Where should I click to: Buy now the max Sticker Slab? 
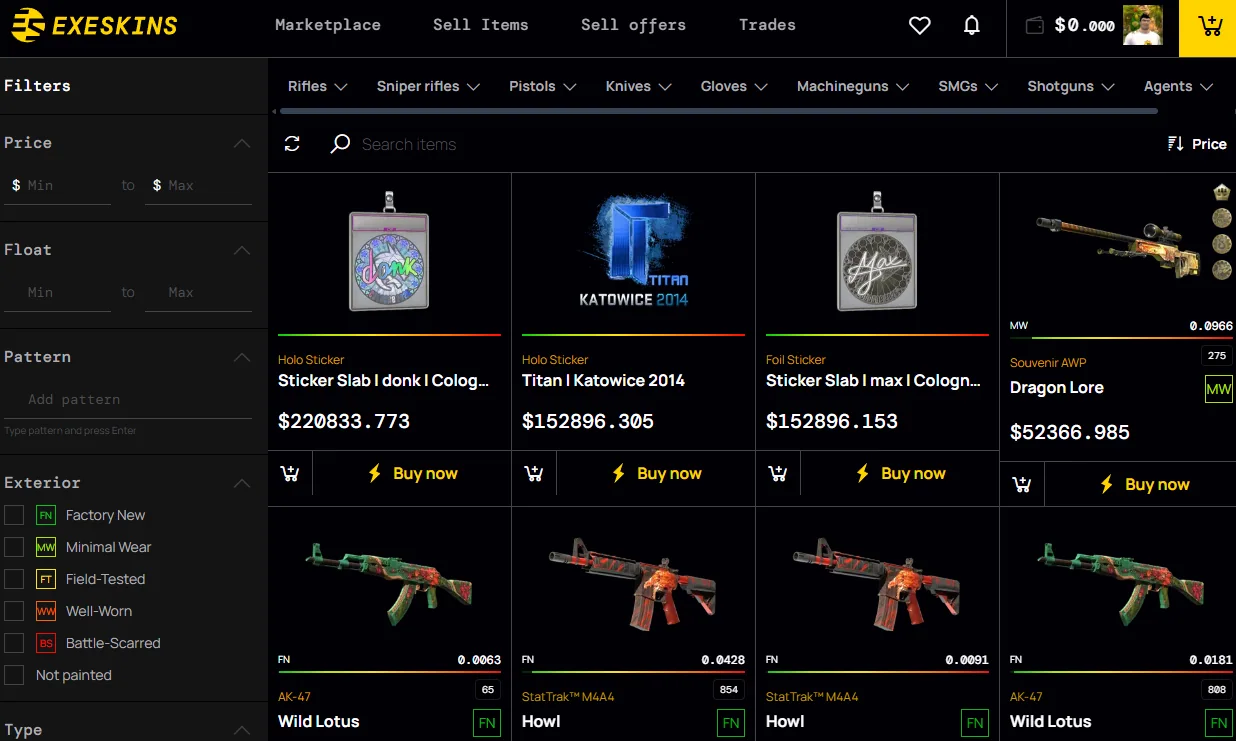point(900,473)
